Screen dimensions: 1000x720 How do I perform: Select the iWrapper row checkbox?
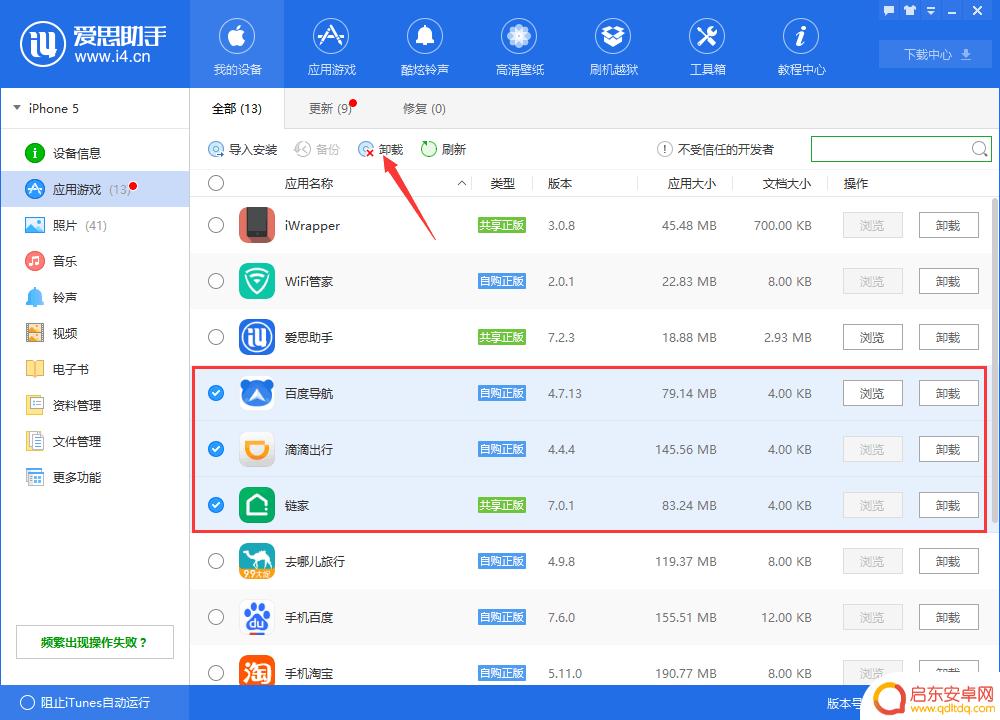(216, 225)
